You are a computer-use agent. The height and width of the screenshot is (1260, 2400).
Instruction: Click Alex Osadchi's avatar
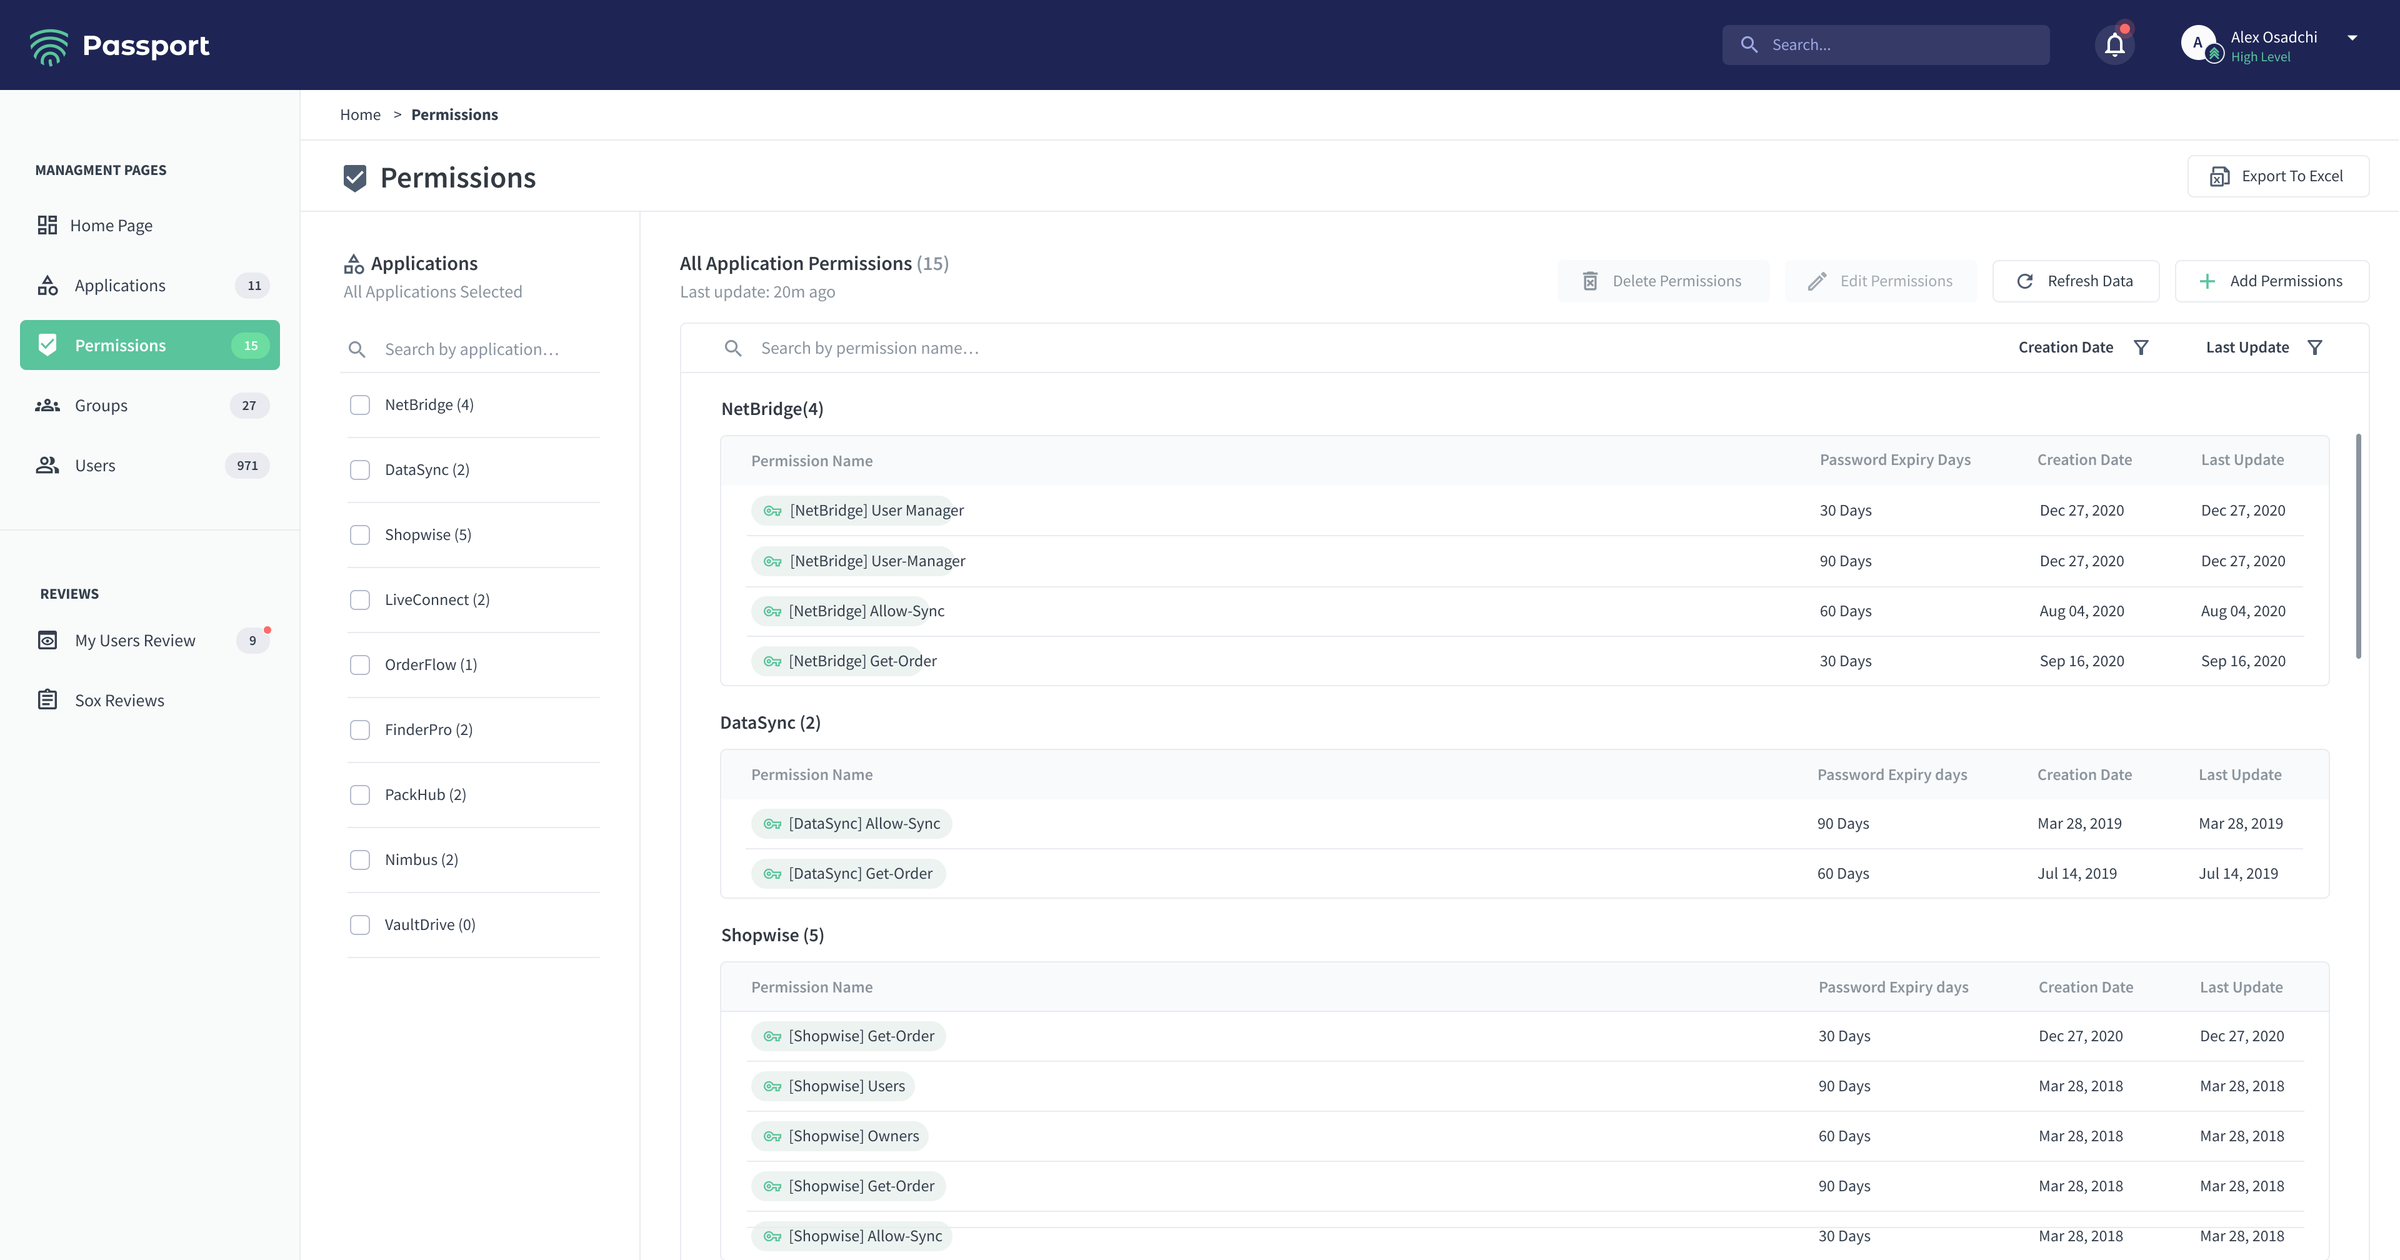click(x=2197, y=44)
